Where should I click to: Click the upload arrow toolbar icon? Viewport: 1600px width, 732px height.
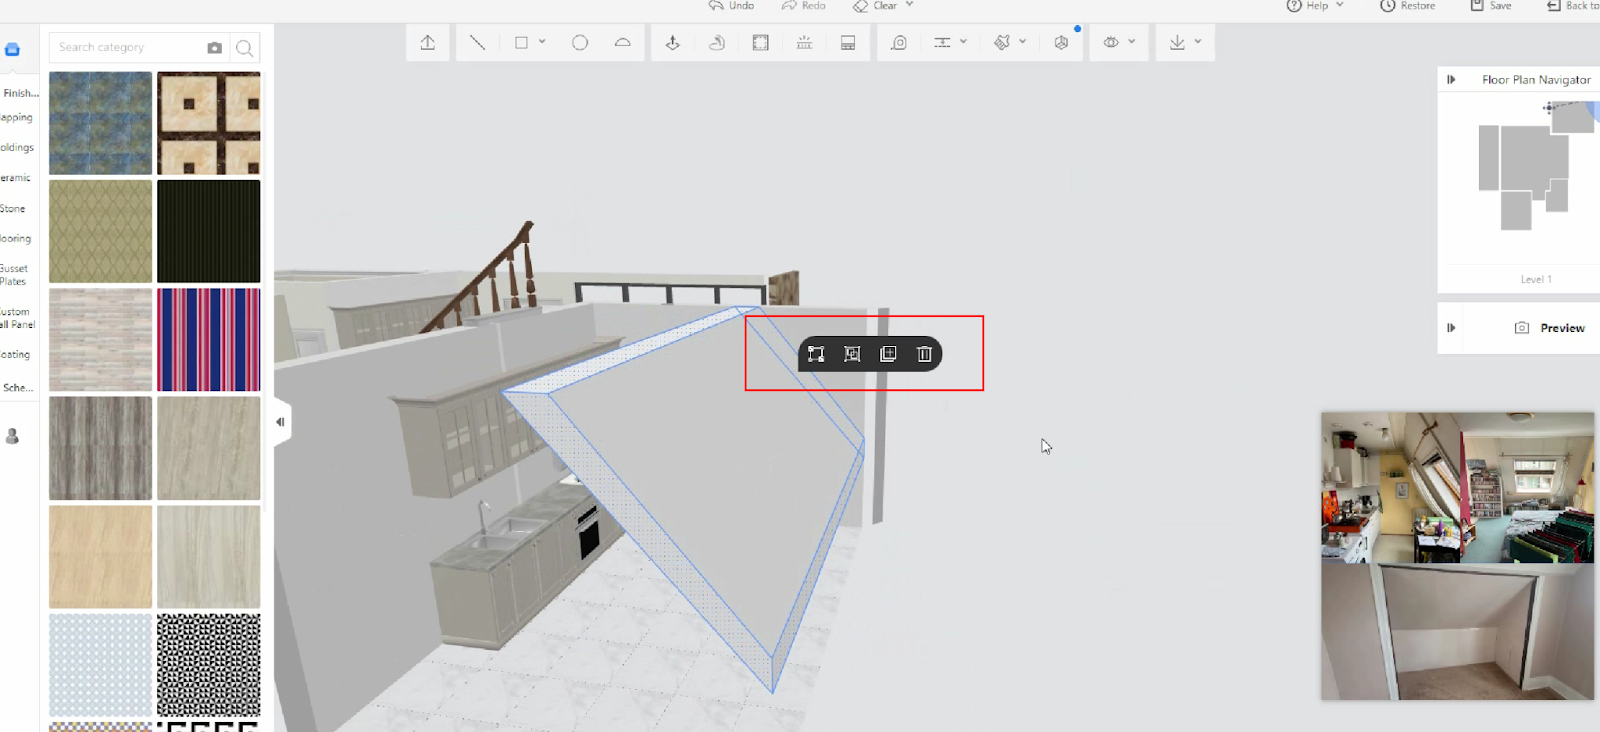coord(428,43)
